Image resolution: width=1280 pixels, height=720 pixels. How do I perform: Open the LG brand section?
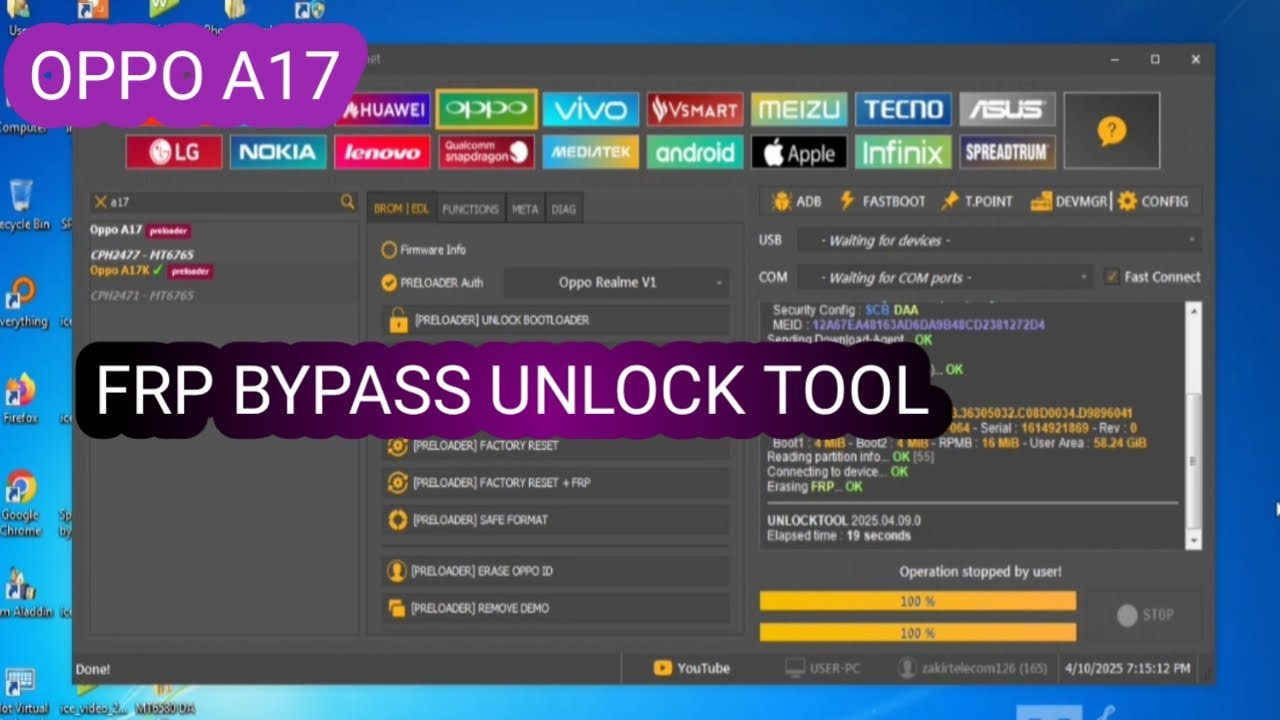pos(174,152)
